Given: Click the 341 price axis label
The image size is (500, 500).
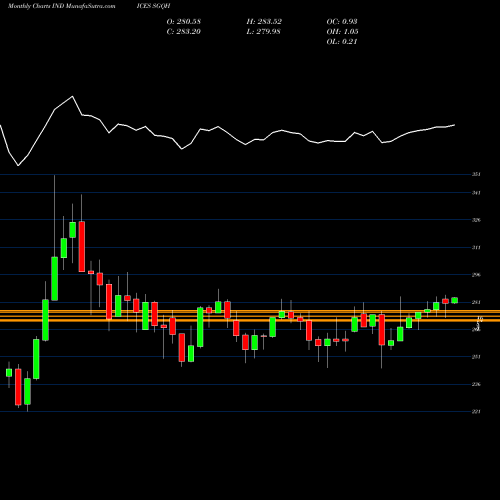Looking at the screenshot, I should (476, 193).
